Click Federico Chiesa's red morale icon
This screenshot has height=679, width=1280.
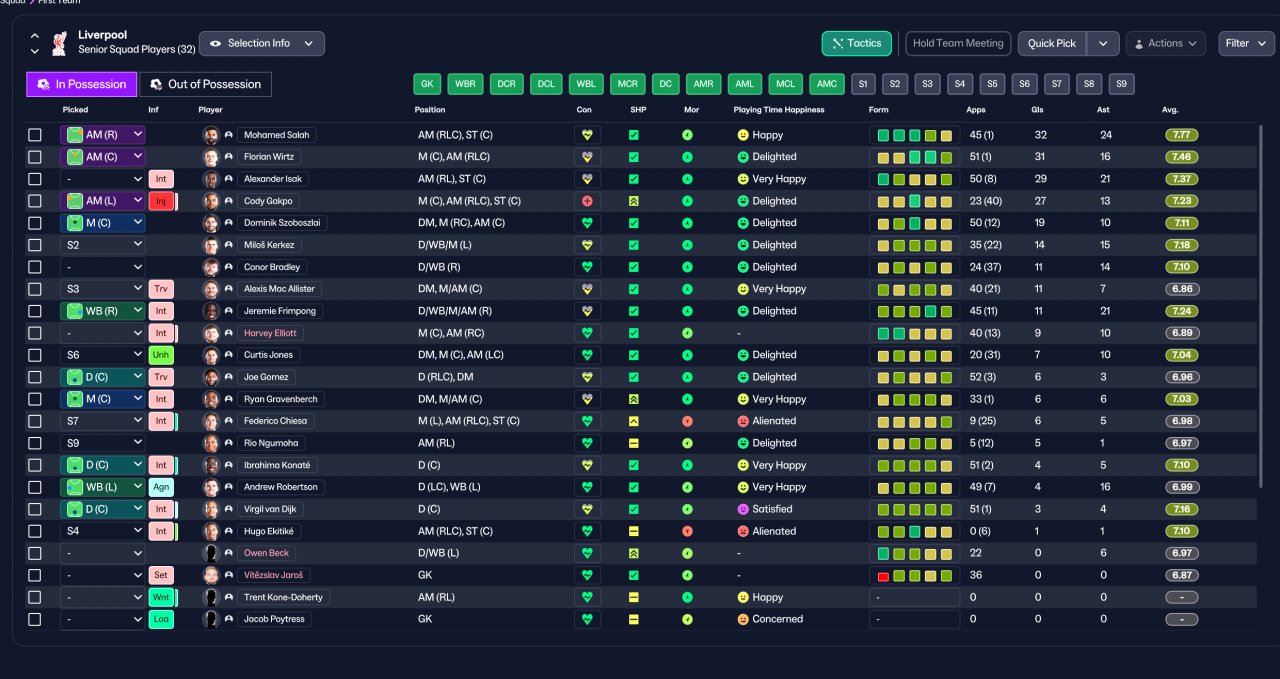[x=687, y=421]
